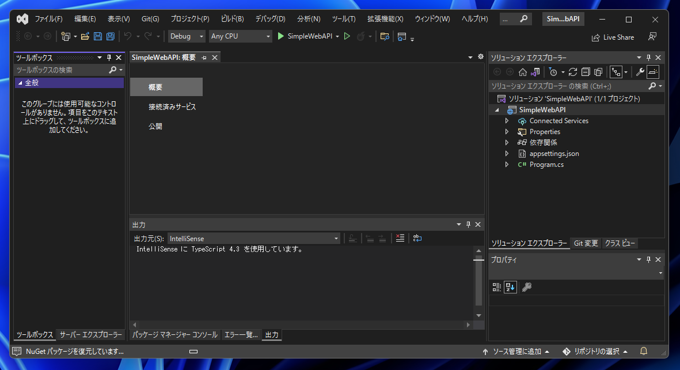Image resolution: width=680 pixels, height=370 pixels.
Task: Expand the appsettings.json node
Action: 507,154
